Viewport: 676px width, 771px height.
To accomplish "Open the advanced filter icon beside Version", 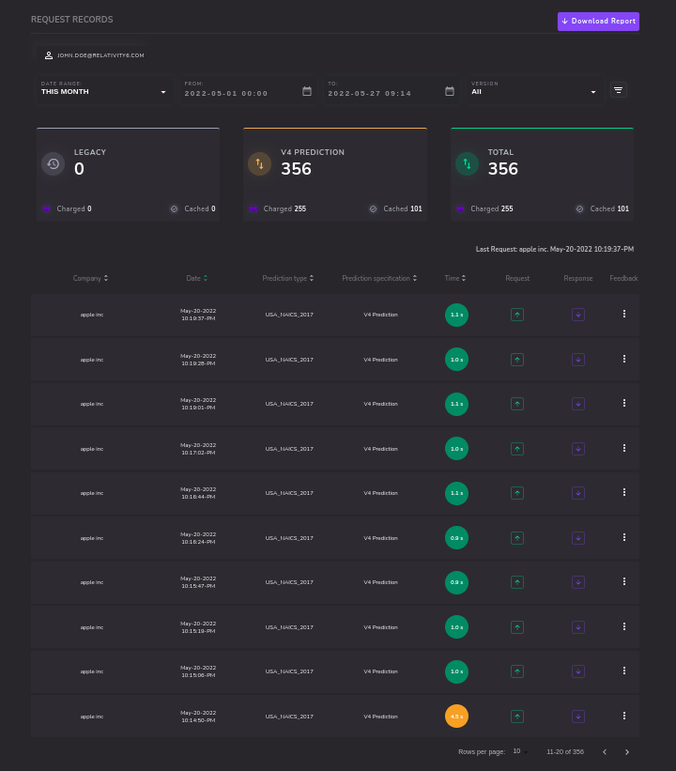I will [x=618, y=90].
